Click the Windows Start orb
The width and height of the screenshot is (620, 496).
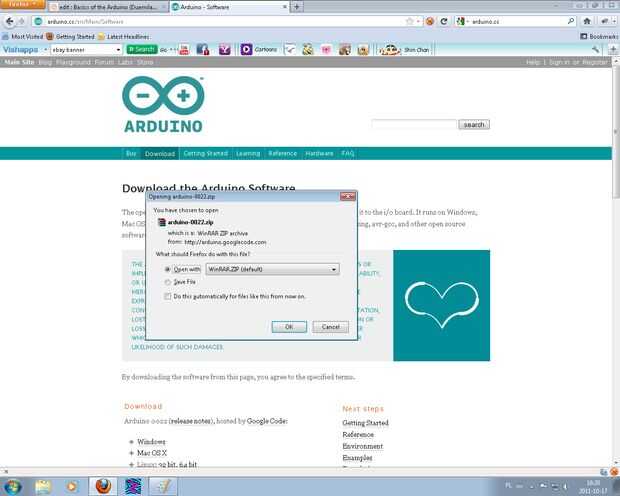12,487
